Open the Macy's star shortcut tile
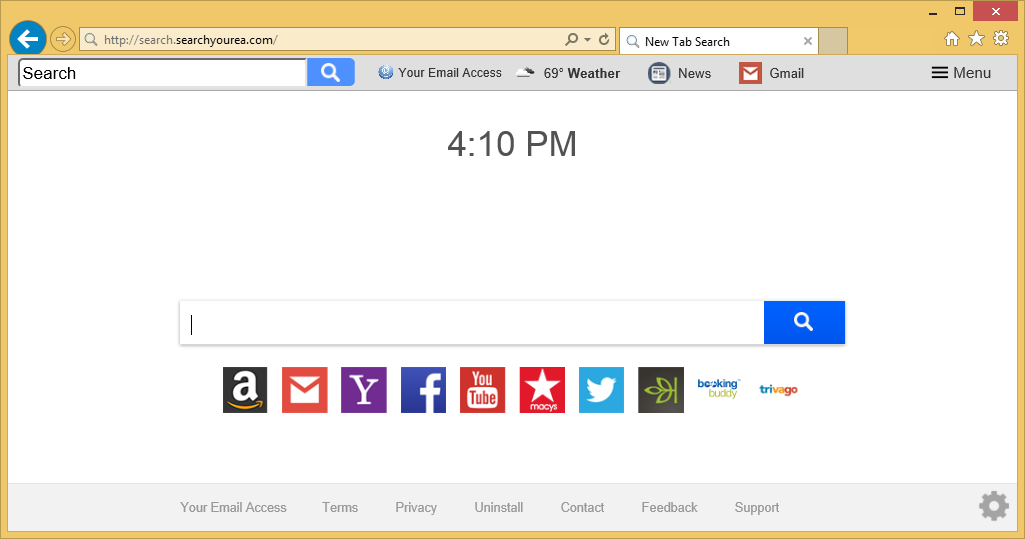Viewport: 1025px width, 539px height. click(542, 390)
